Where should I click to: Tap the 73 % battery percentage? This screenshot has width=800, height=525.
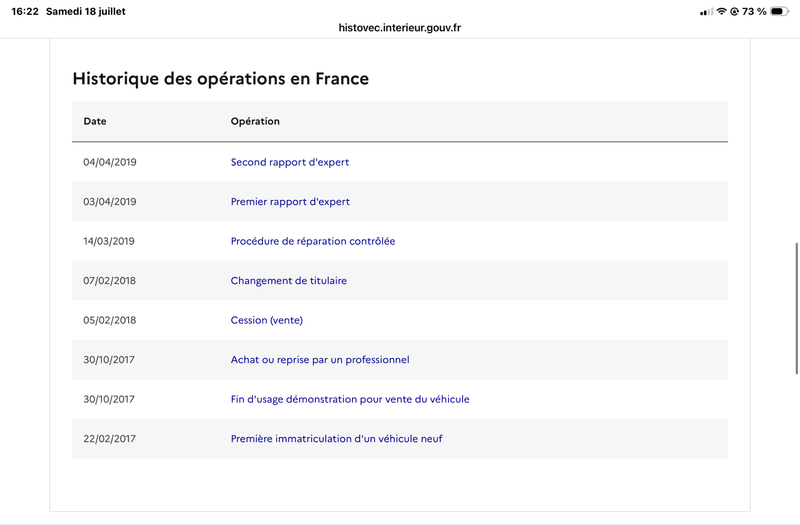click(x=754, y=11)
